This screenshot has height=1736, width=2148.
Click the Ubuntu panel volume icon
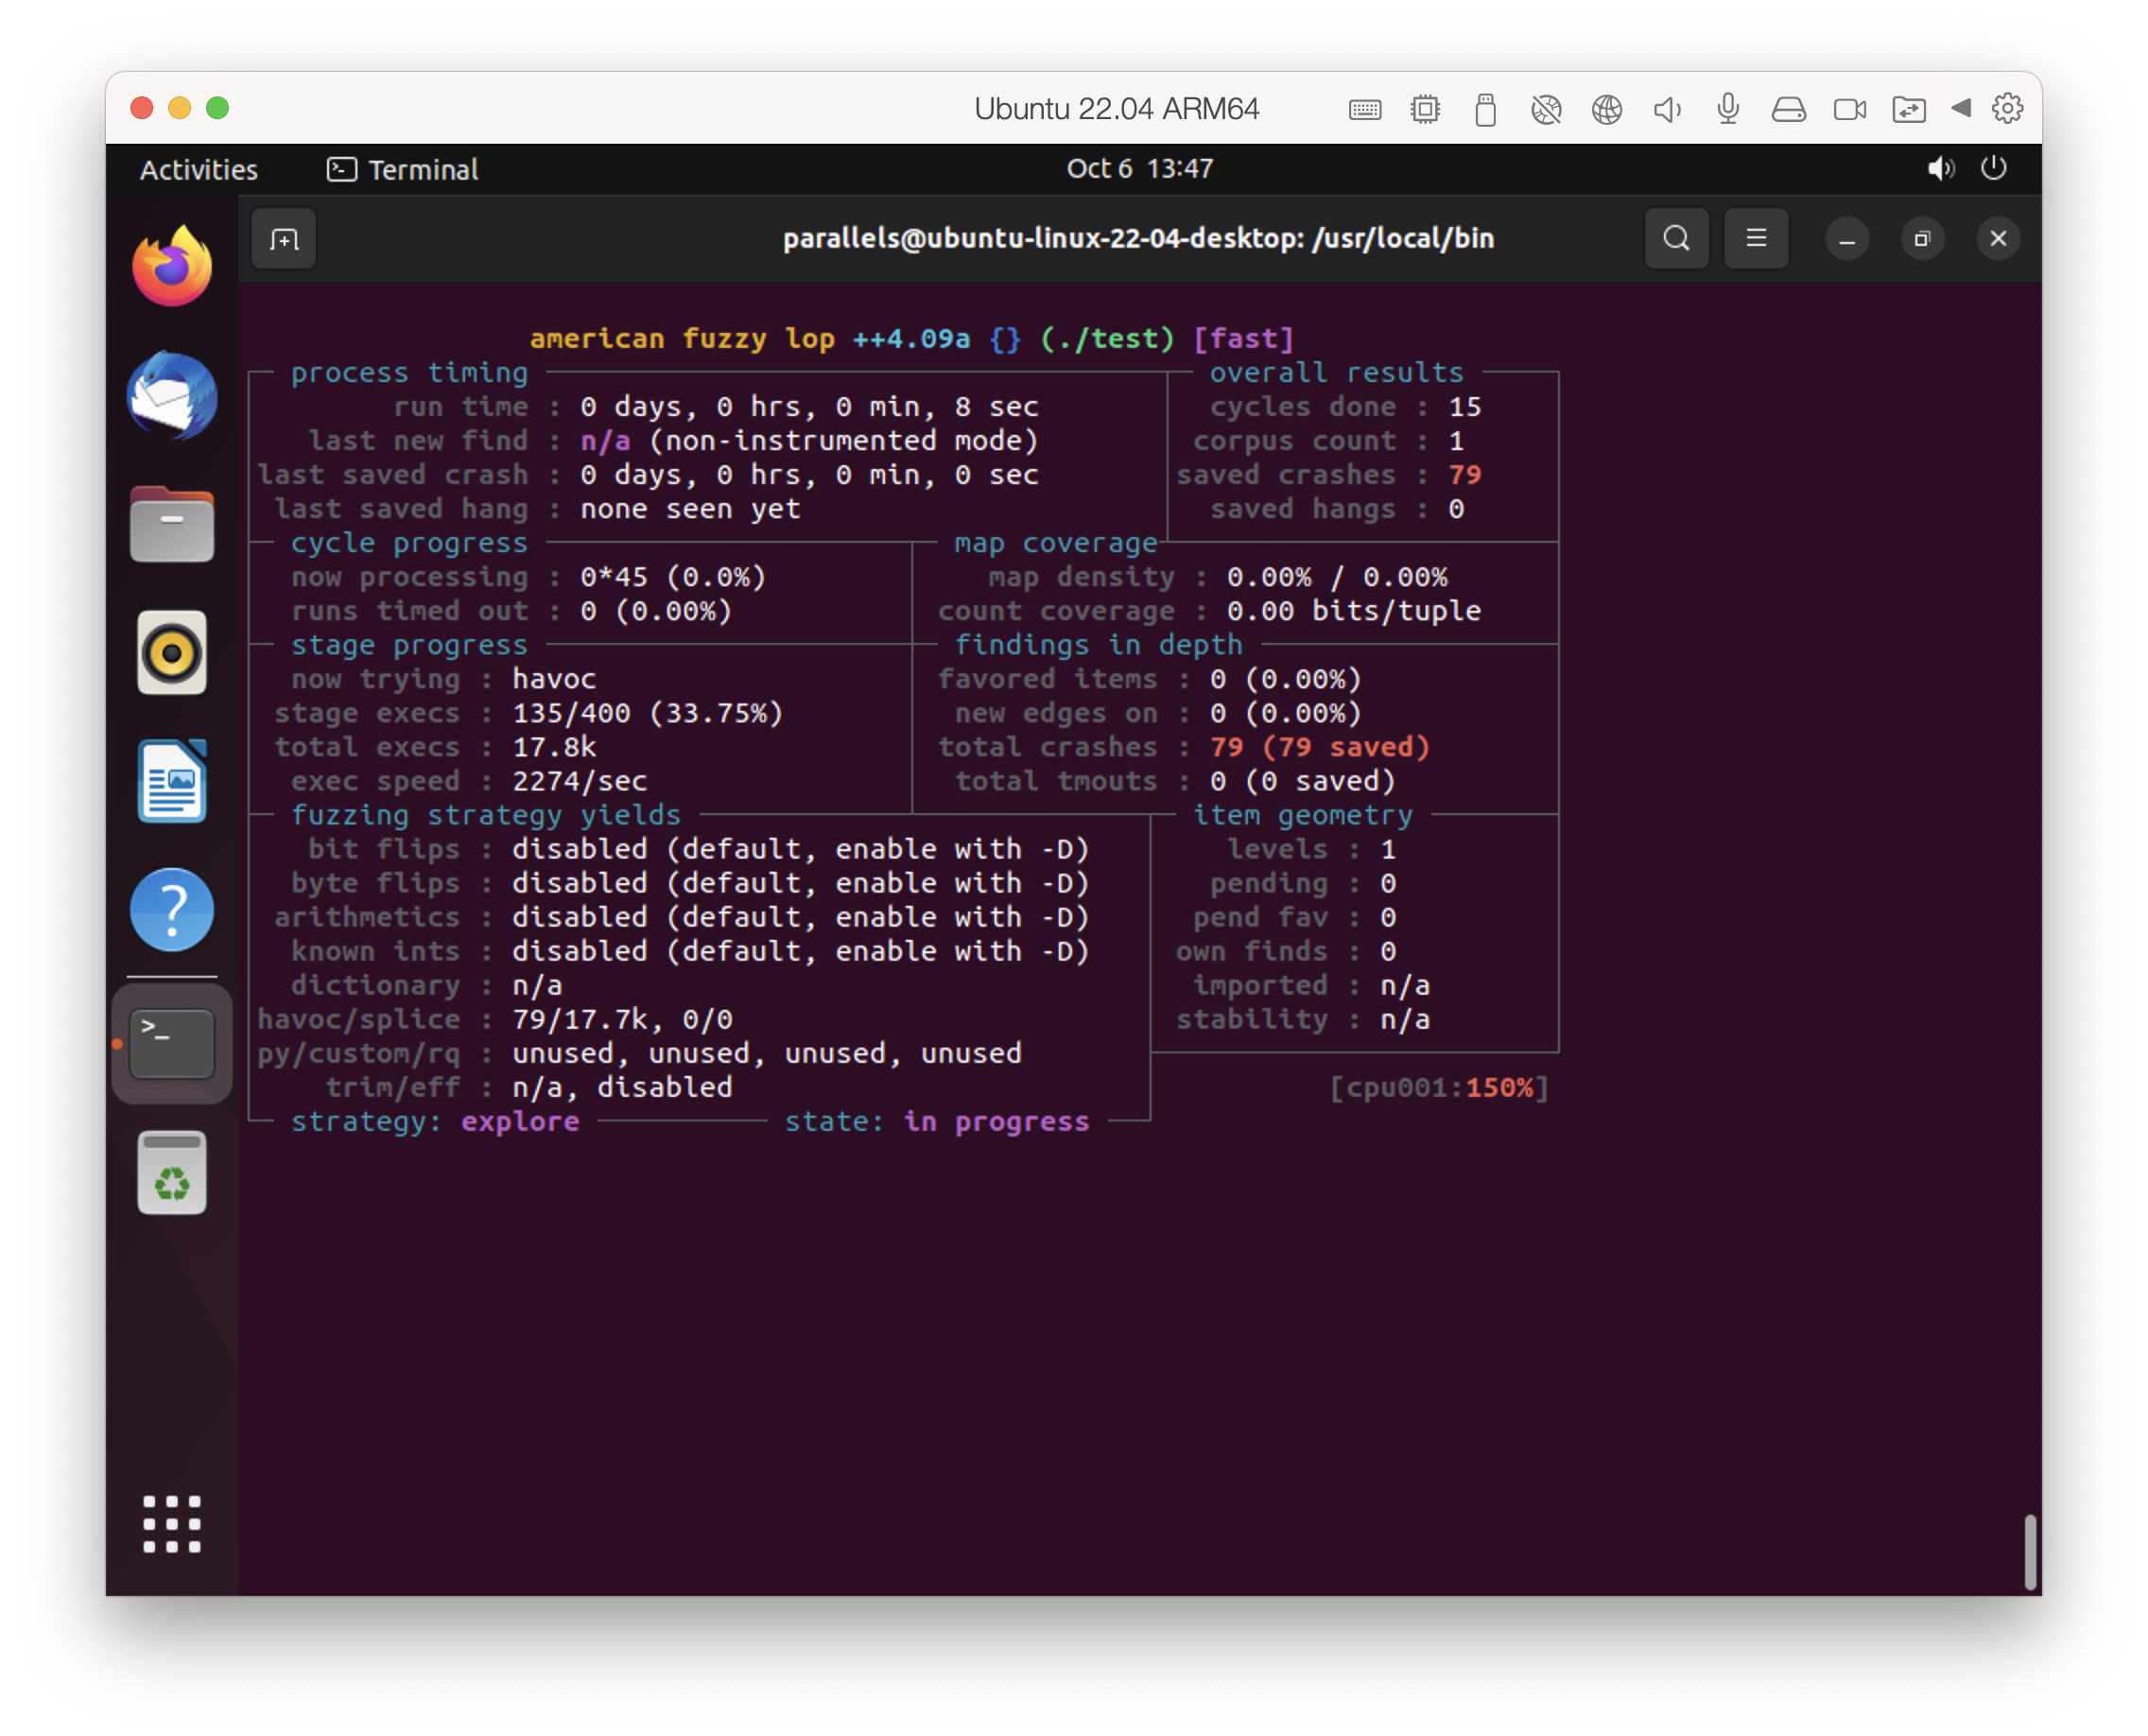click(1940, 168)
